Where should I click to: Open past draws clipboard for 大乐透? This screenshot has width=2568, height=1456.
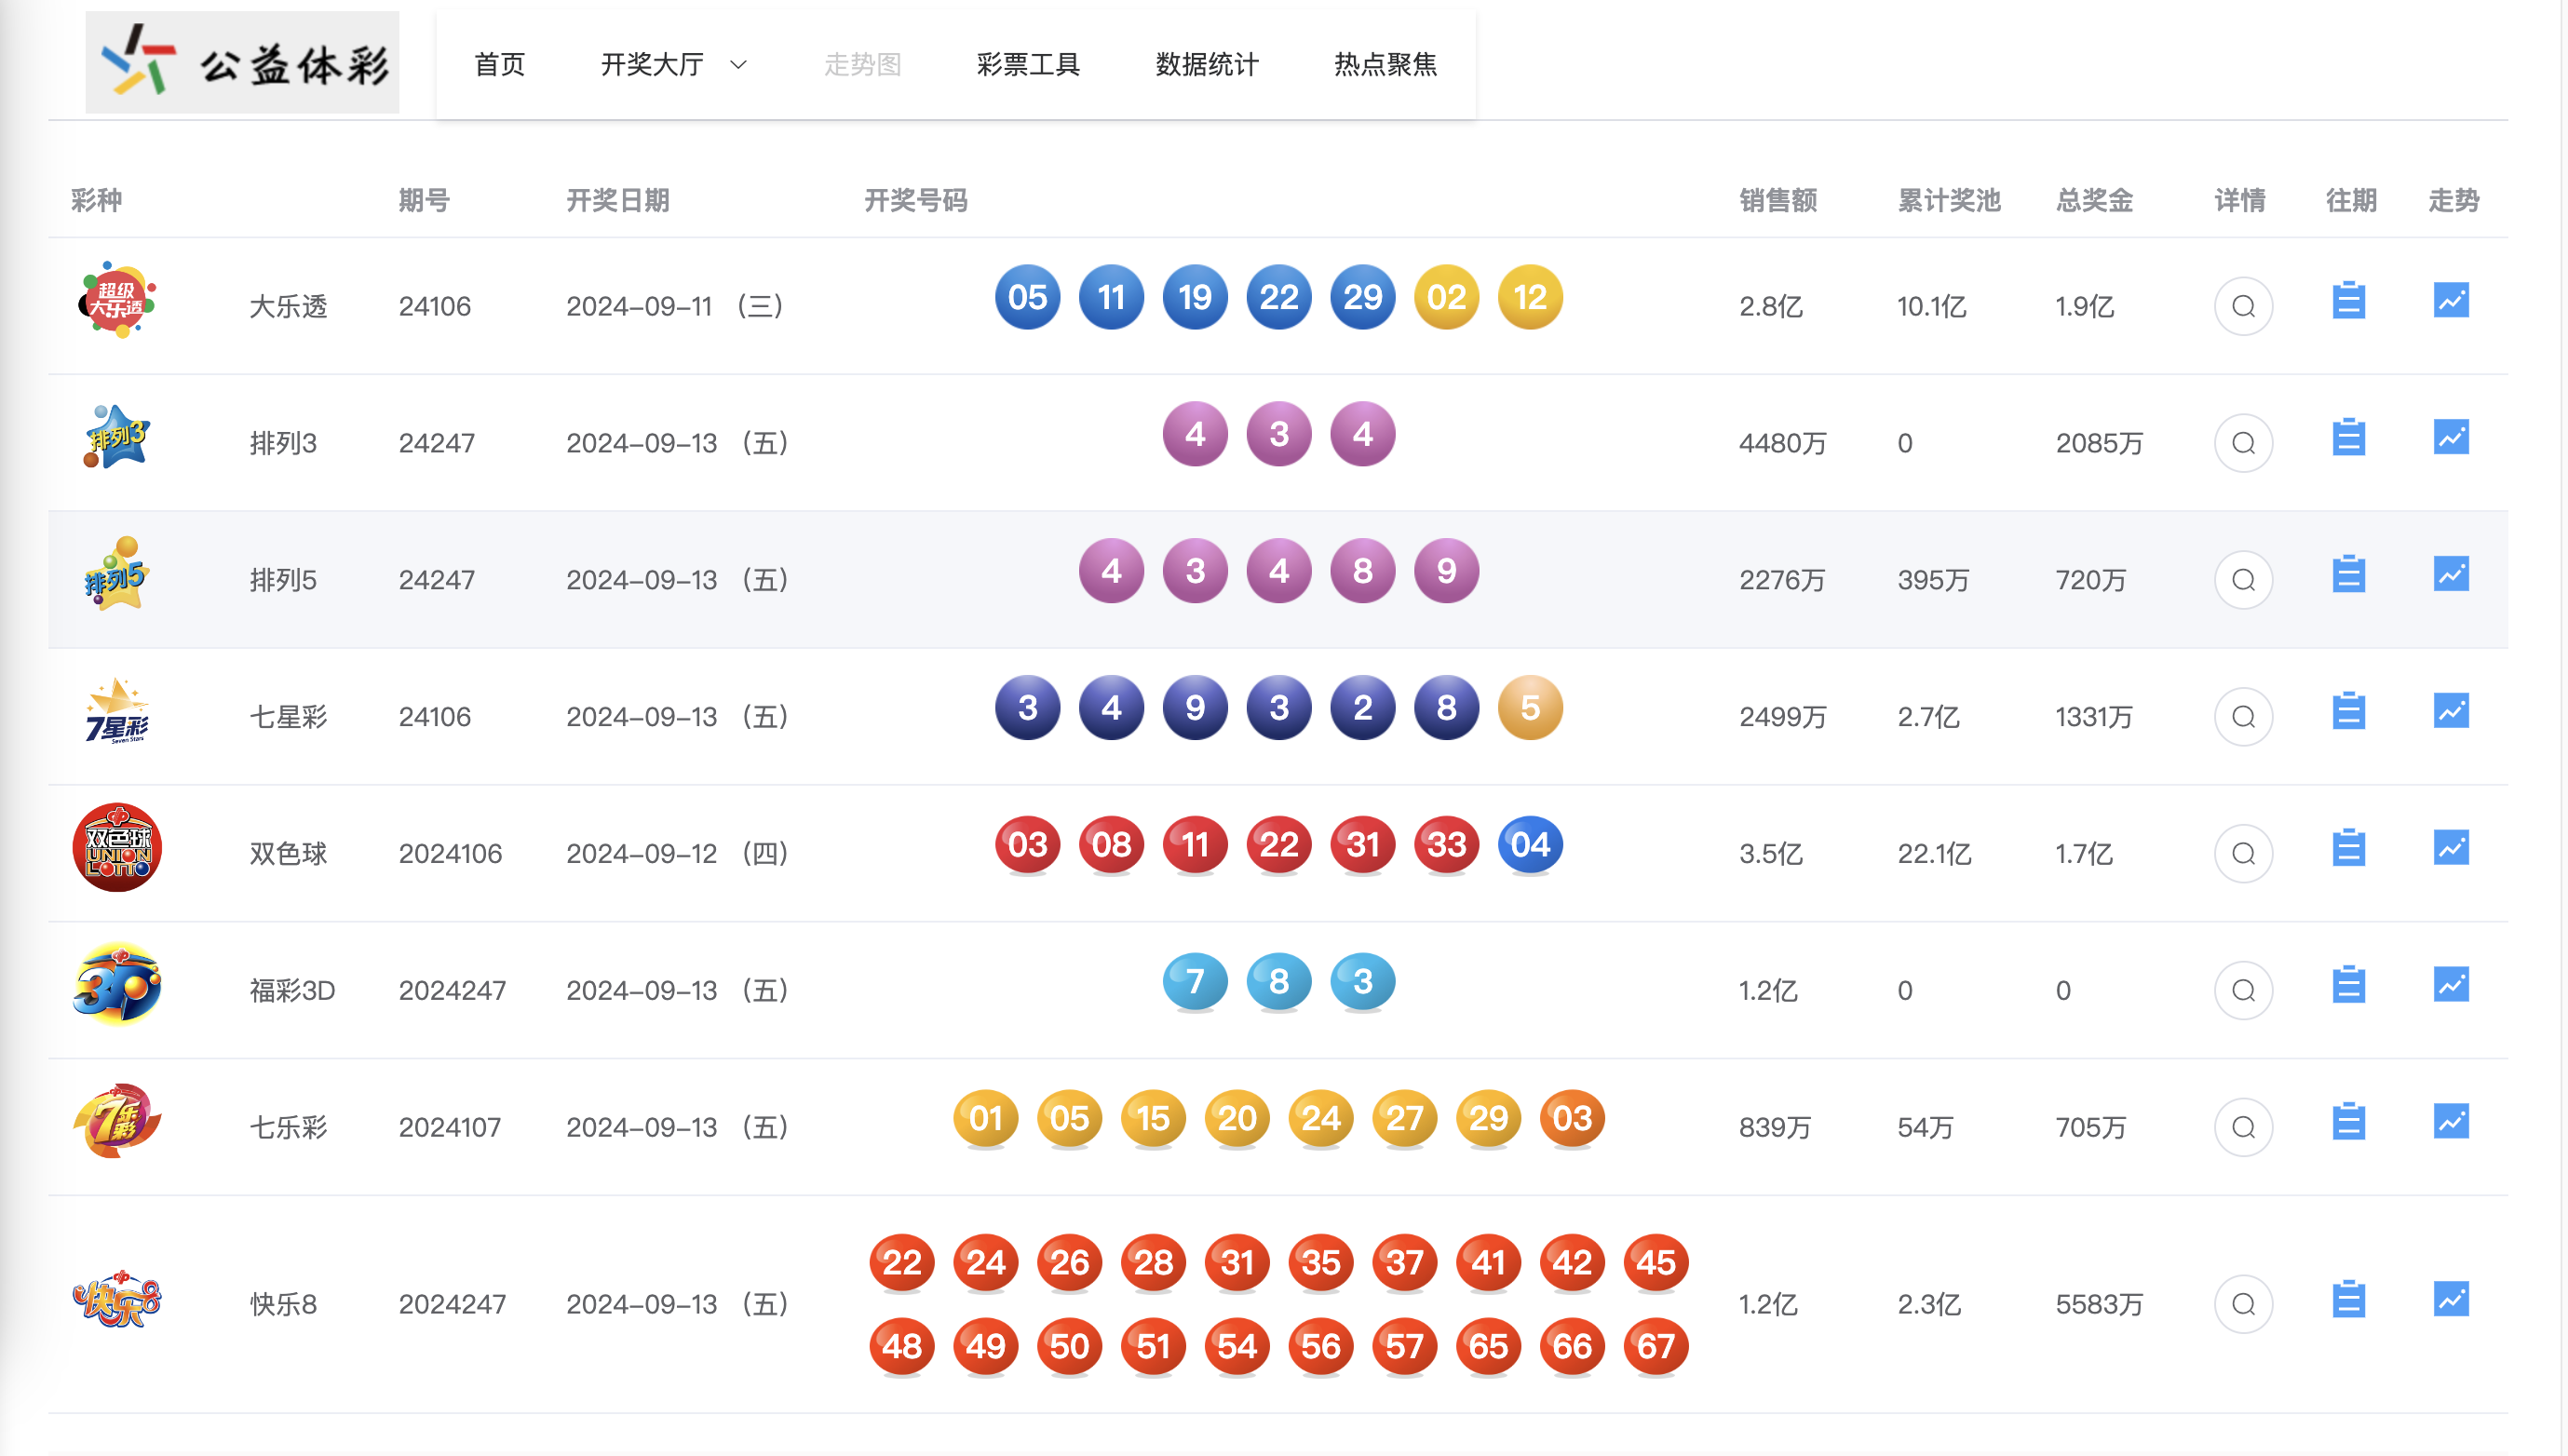pyautogui.click(x=2348, y=300)
